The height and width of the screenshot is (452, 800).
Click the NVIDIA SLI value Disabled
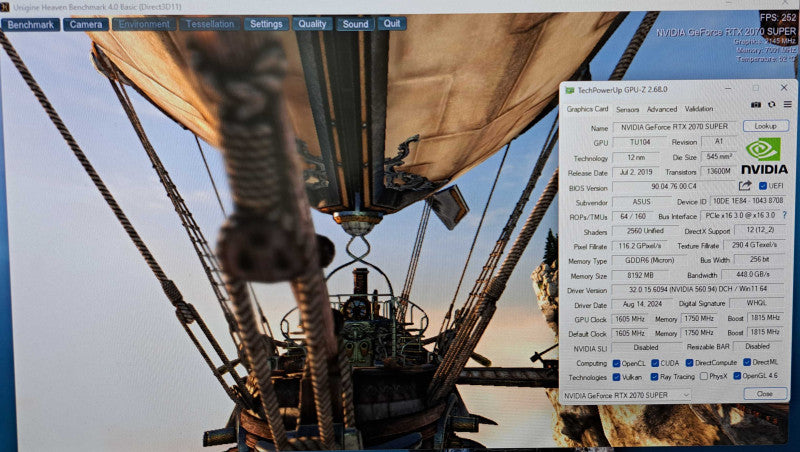pyautogui.click(x=646, y=347)
